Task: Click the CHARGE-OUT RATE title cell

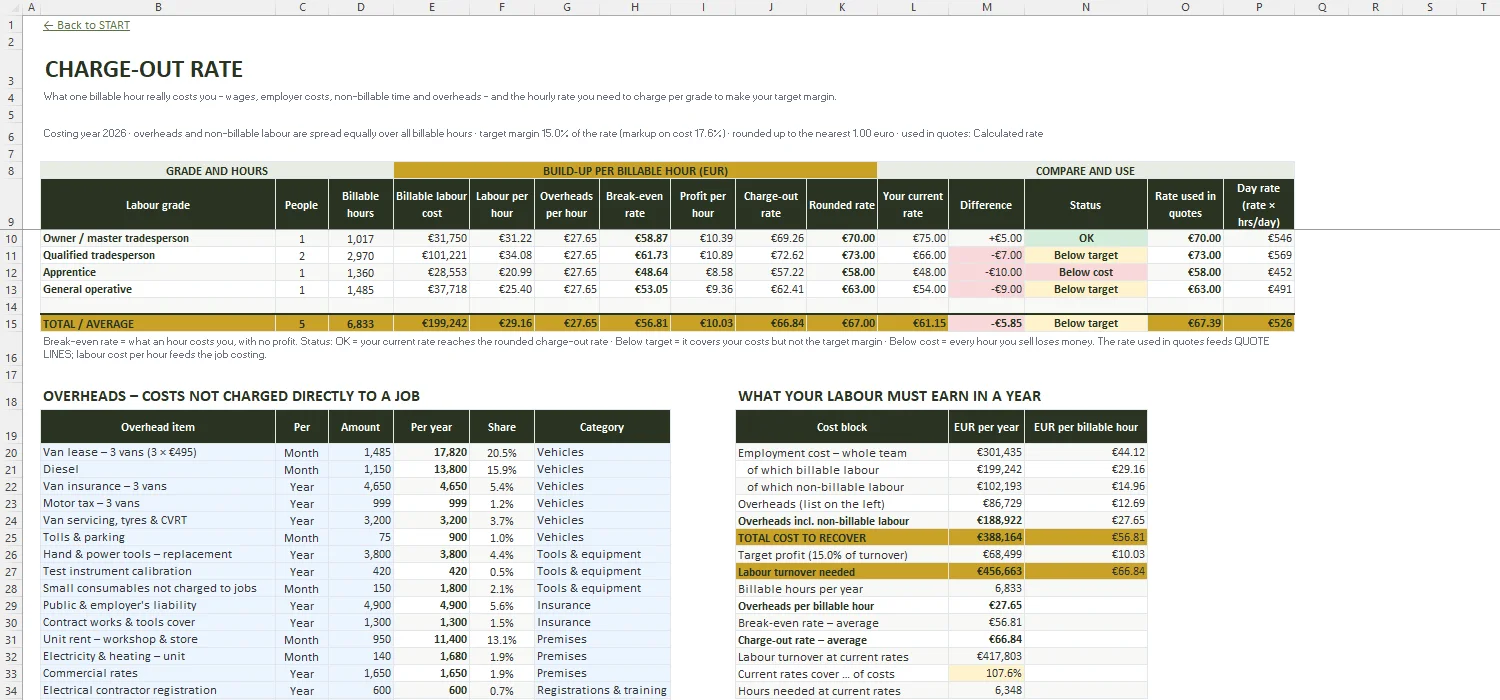Action: click(144, 69)
